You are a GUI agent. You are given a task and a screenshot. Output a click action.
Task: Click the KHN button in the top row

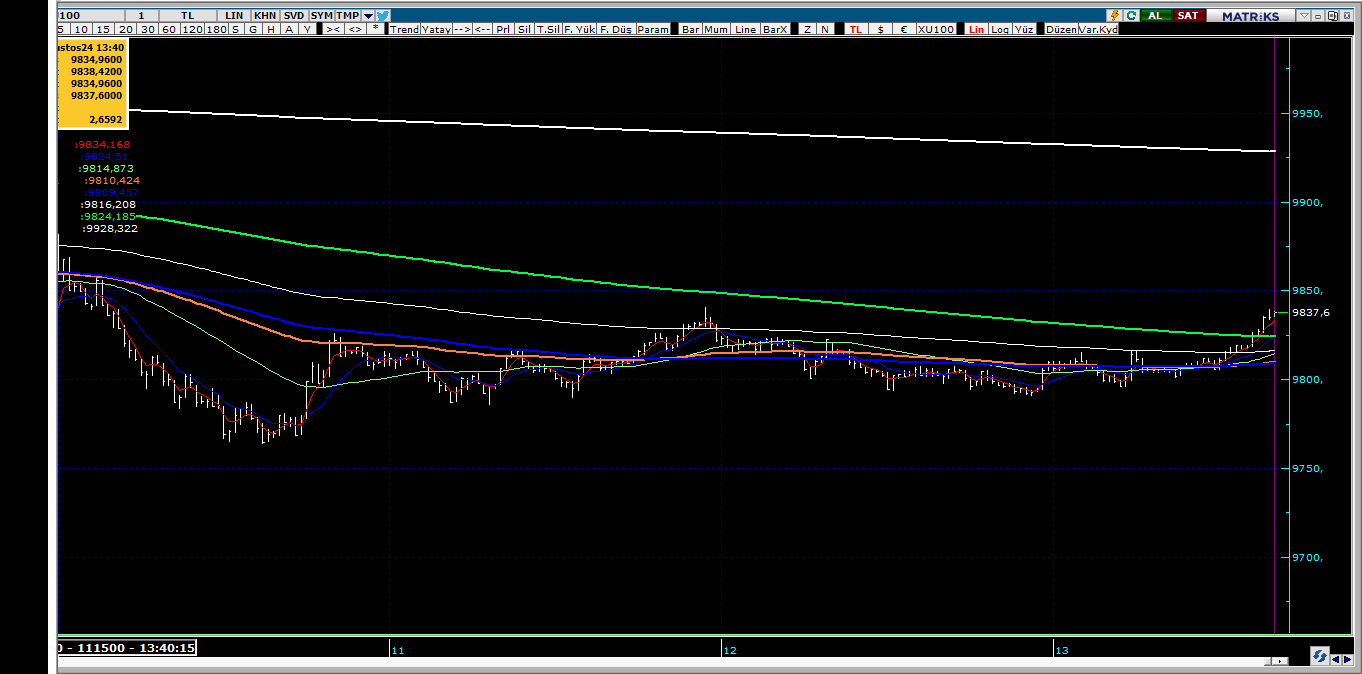click(267, 15)
